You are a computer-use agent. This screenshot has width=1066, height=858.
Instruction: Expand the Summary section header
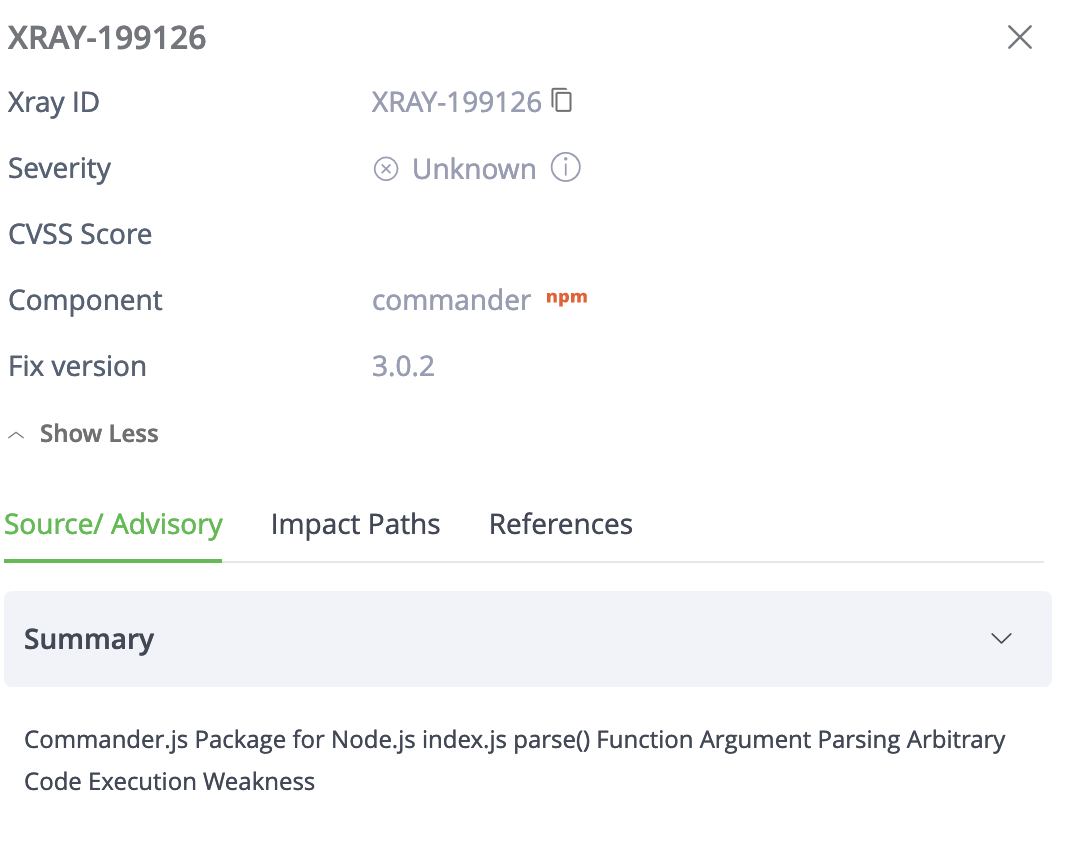click(88, 638)
